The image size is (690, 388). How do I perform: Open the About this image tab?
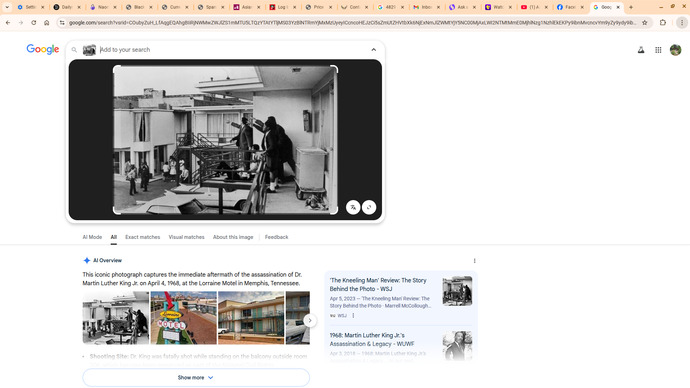tap(233, 237)
